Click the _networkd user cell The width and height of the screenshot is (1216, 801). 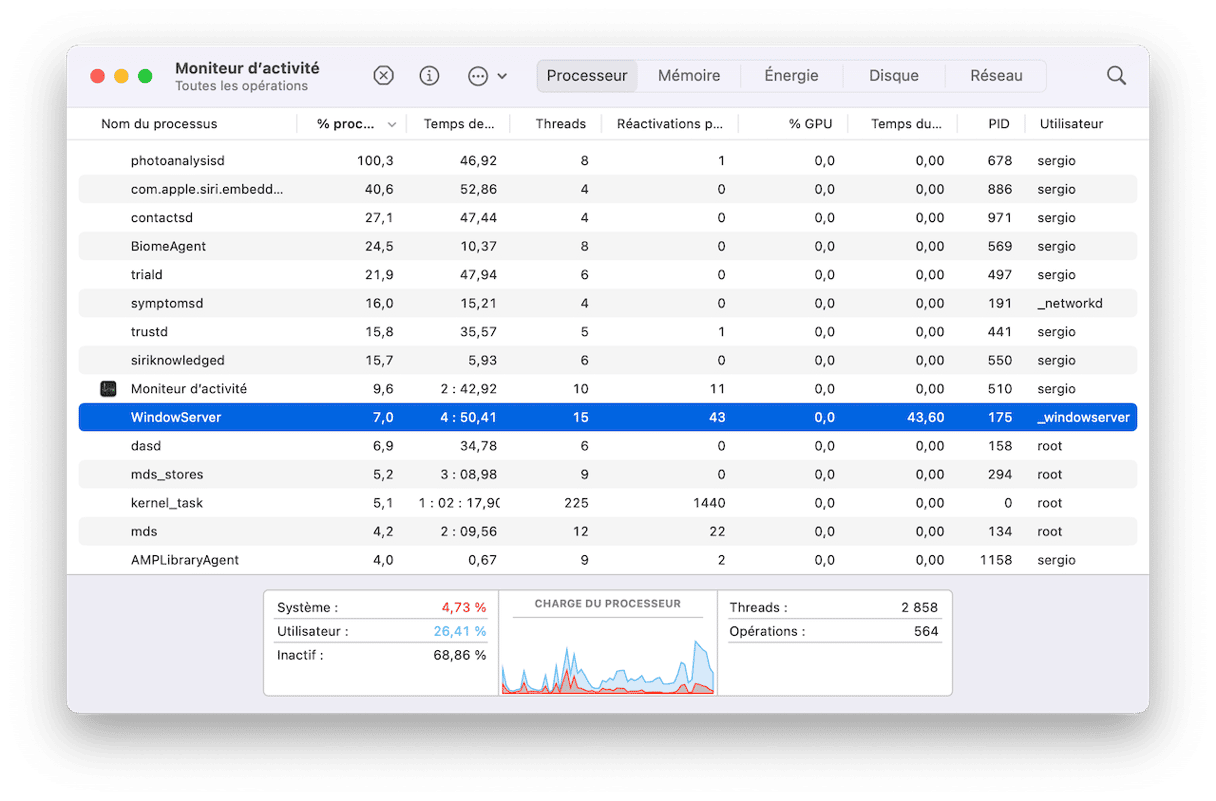[1070, 303]
